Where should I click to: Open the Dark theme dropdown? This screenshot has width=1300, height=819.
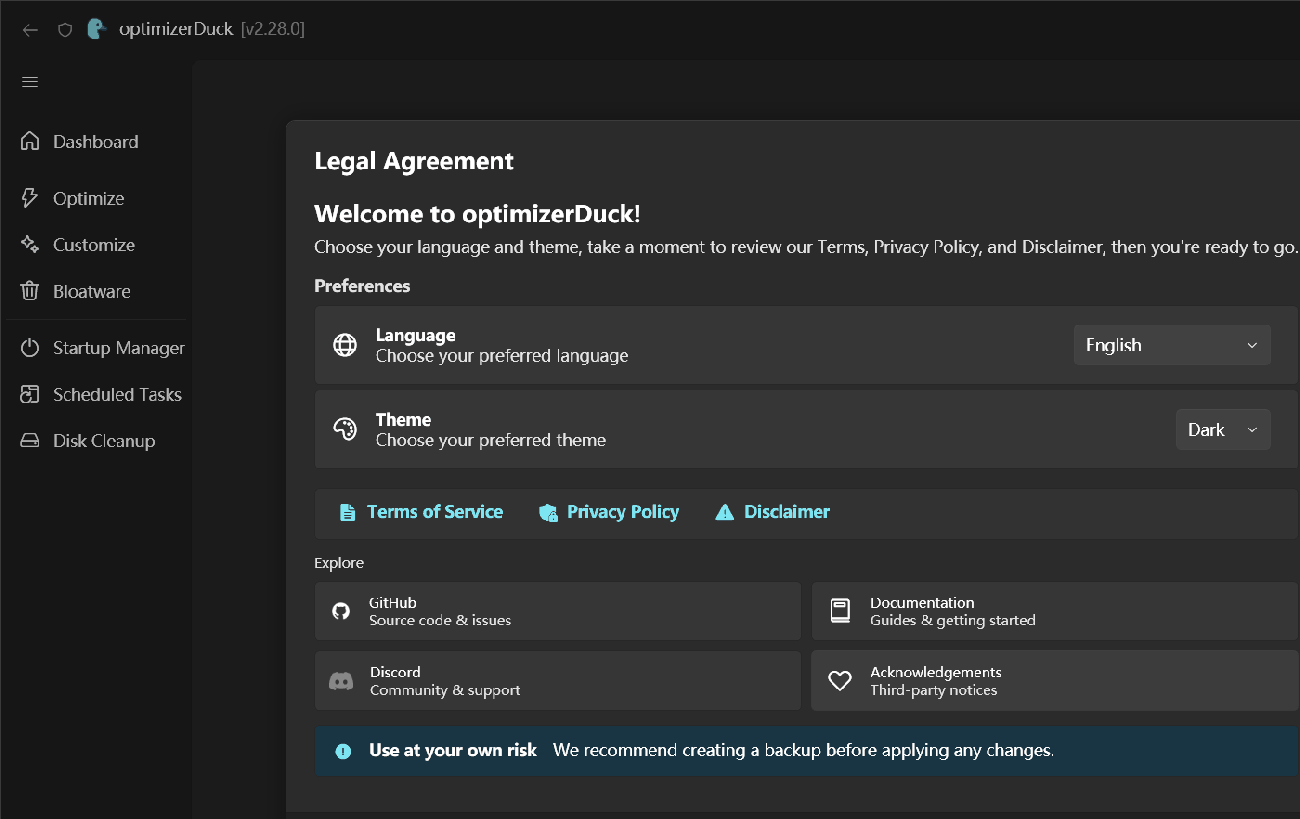click(x=1223, y=429)
